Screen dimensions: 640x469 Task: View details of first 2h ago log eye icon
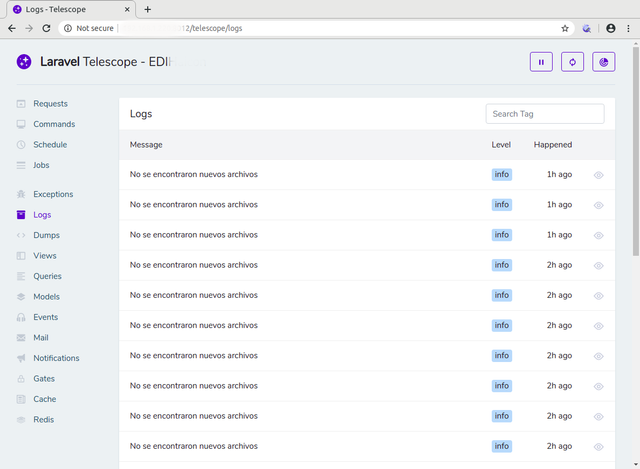pyautogui.click(x=598, y=266)
